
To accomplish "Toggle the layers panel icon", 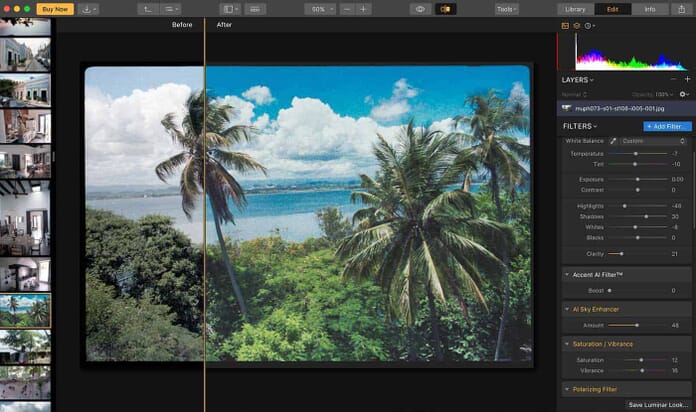I will (x=577, y=26).
